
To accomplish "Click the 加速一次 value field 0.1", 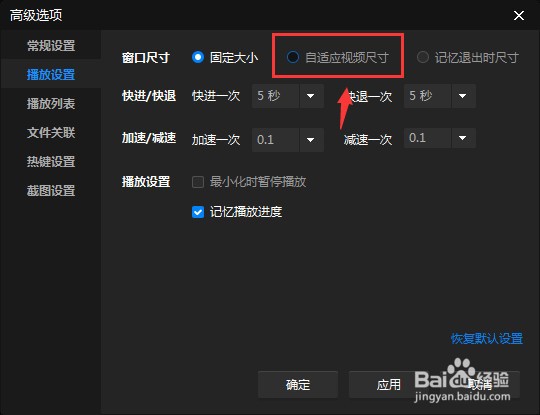I will 276,140.
